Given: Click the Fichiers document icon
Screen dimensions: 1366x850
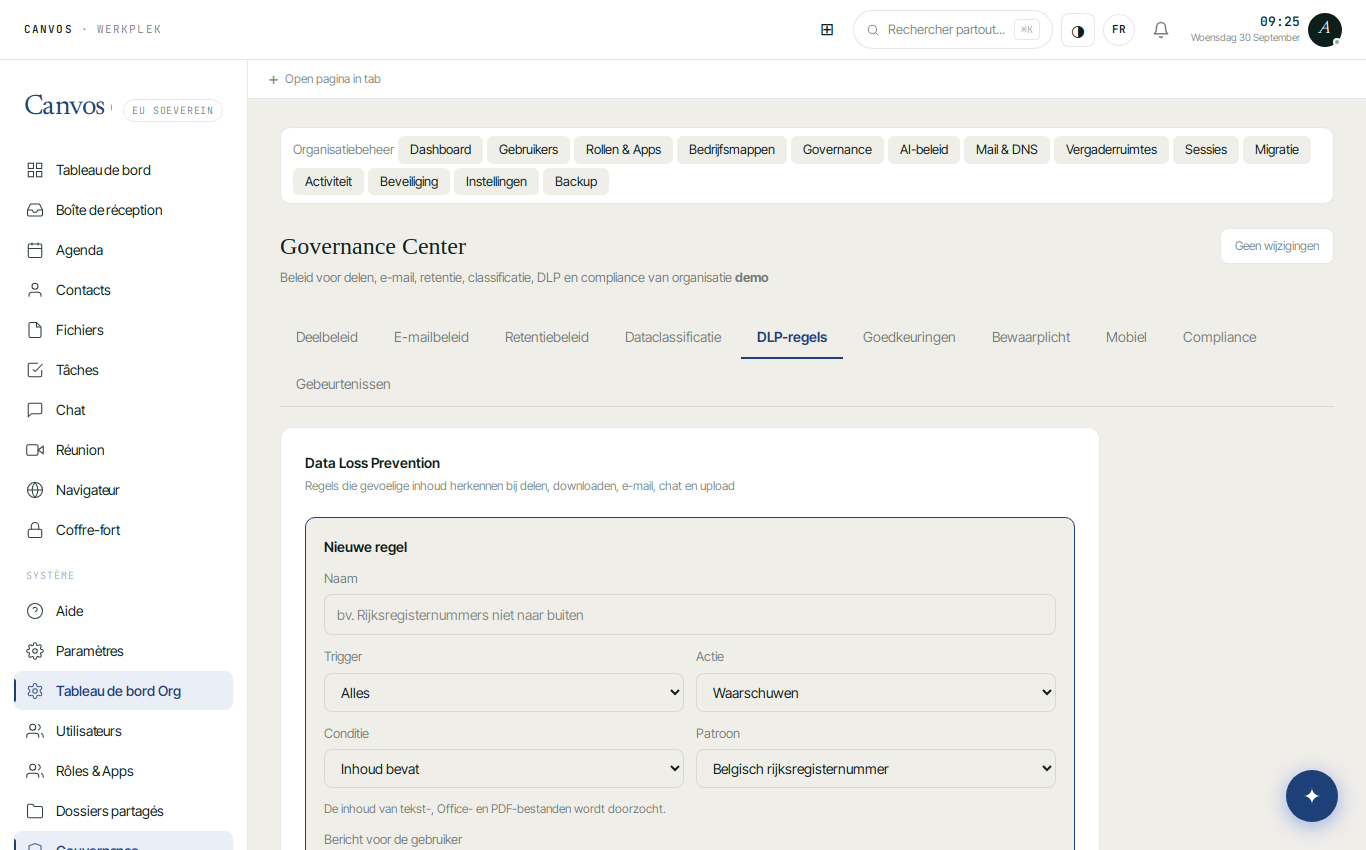Looking at the screenshot, I should 35,330.
